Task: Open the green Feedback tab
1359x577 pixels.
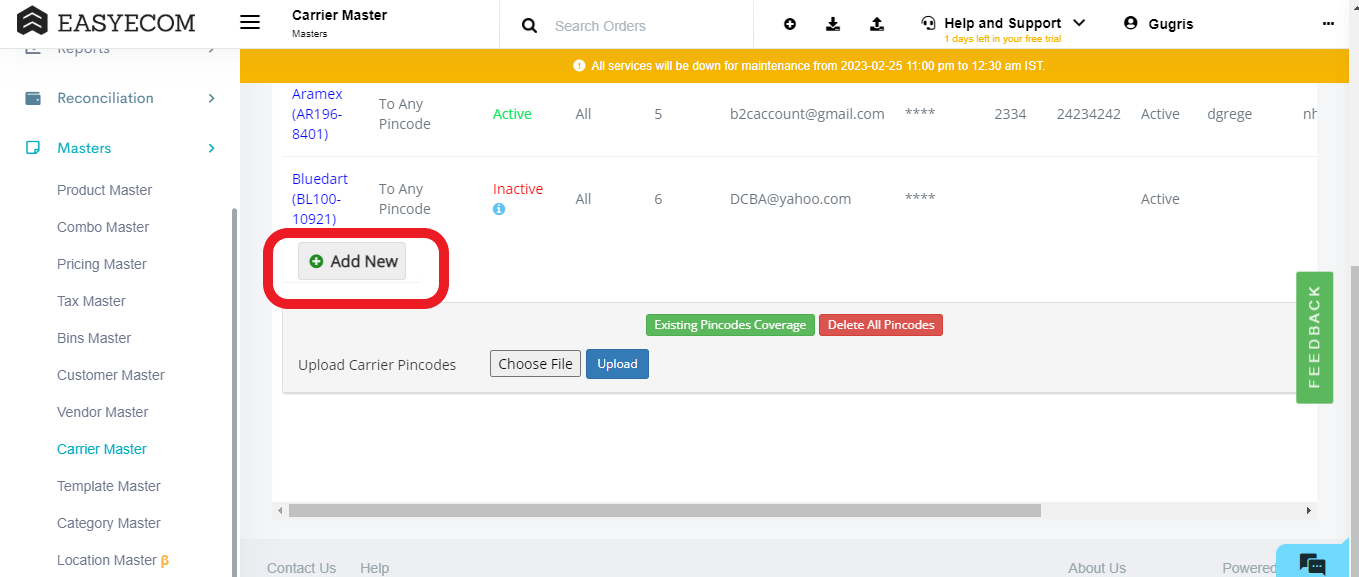Action: point(1314,337)
